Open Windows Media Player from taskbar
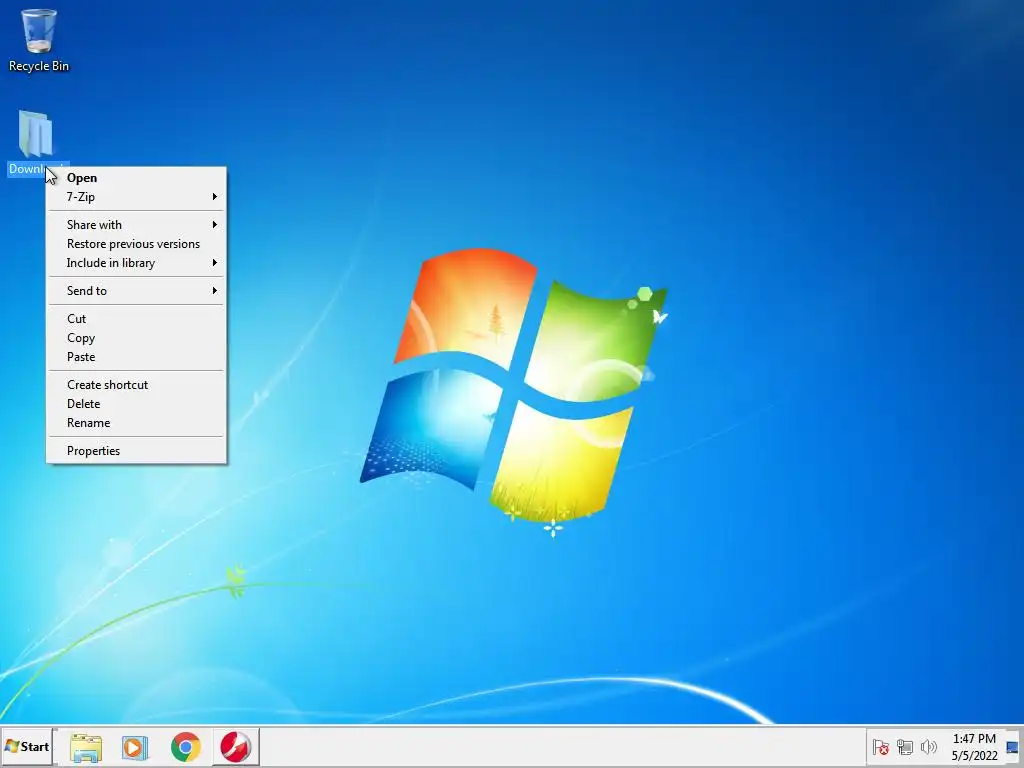 135,747
